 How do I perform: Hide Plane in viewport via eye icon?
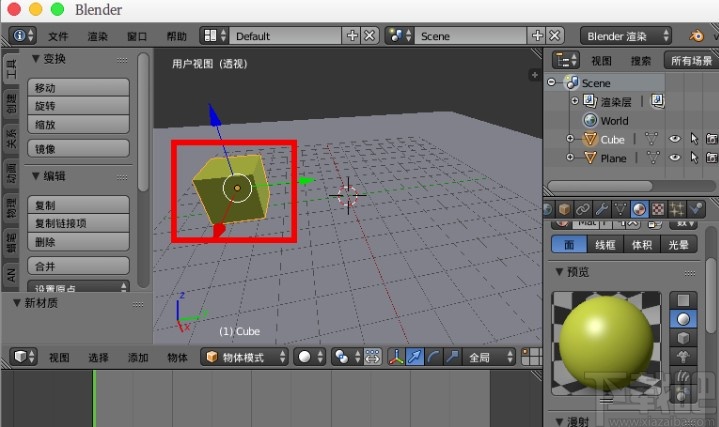[675, 157]
